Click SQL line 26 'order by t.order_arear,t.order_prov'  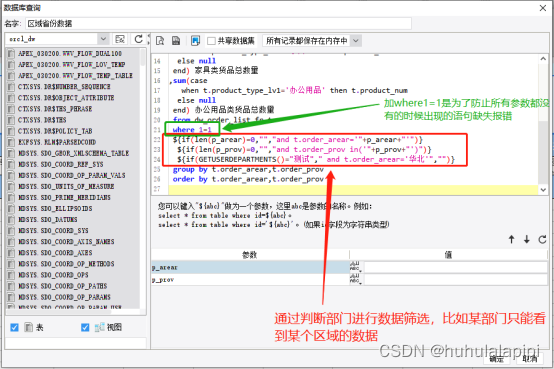pos(248,179)
